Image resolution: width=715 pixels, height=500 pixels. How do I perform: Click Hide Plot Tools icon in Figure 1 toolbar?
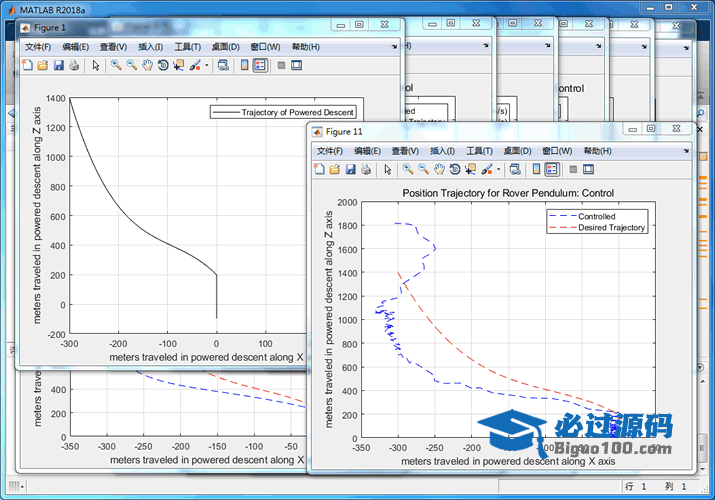click(x=281, y=65)
